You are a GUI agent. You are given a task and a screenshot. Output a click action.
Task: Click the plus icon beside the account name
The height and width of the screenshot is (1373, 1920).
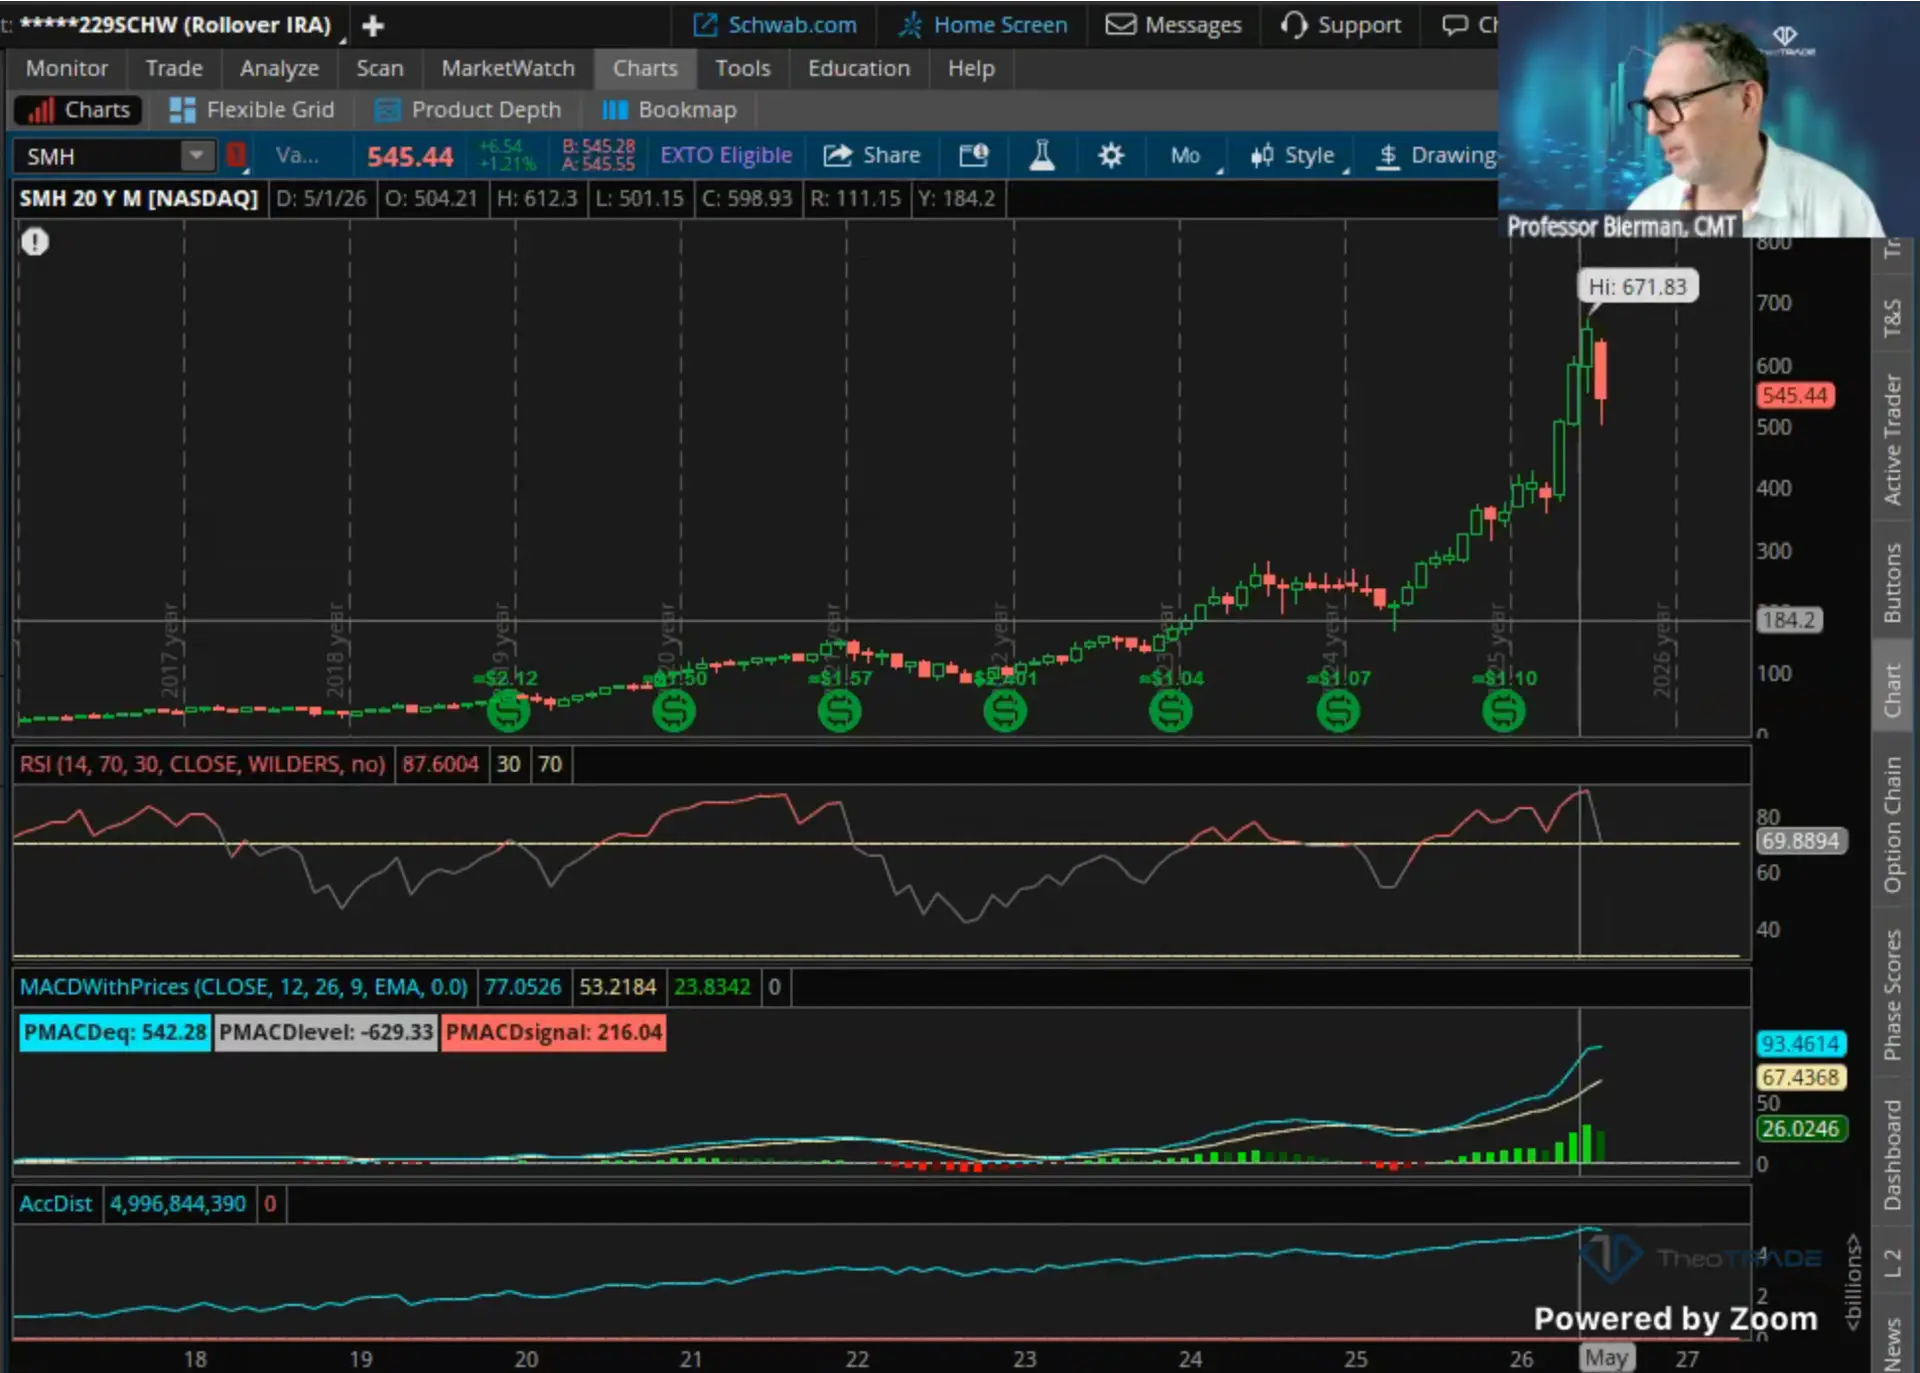[373, 26]
